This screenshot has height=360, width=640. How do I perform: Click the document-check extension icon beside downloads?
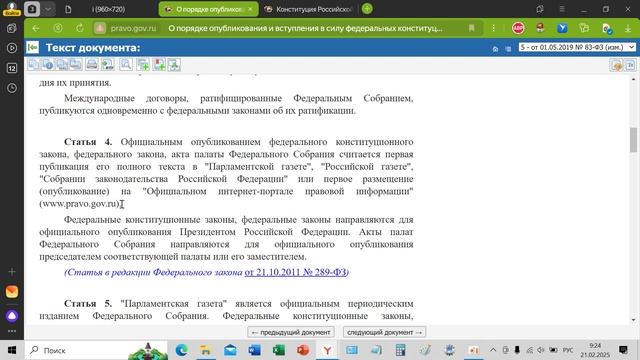point(606,29)
